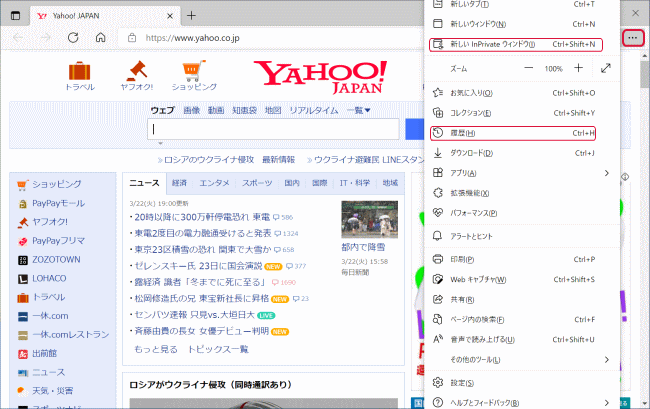Expand ヘルプとフィードバック submenu

pyautogui.click(x=521, y=402)
